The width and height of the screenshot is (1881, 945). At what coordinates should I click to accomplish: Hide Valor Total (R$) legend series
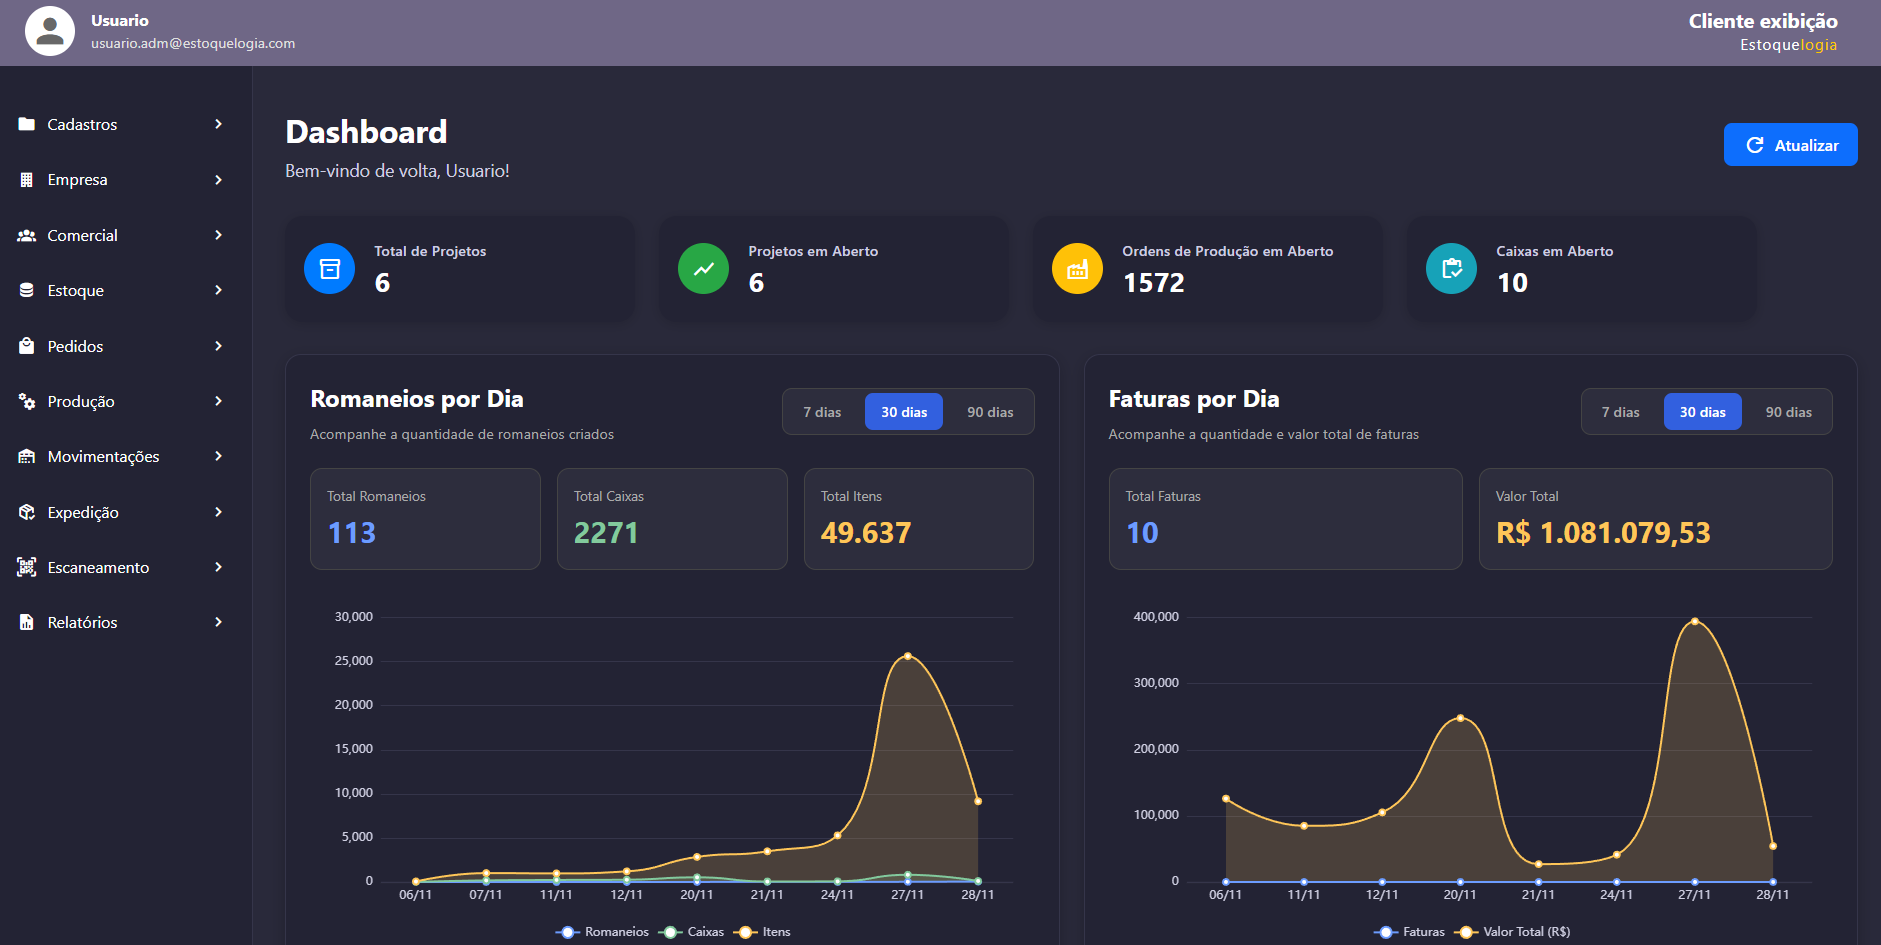coord(1513,932)
